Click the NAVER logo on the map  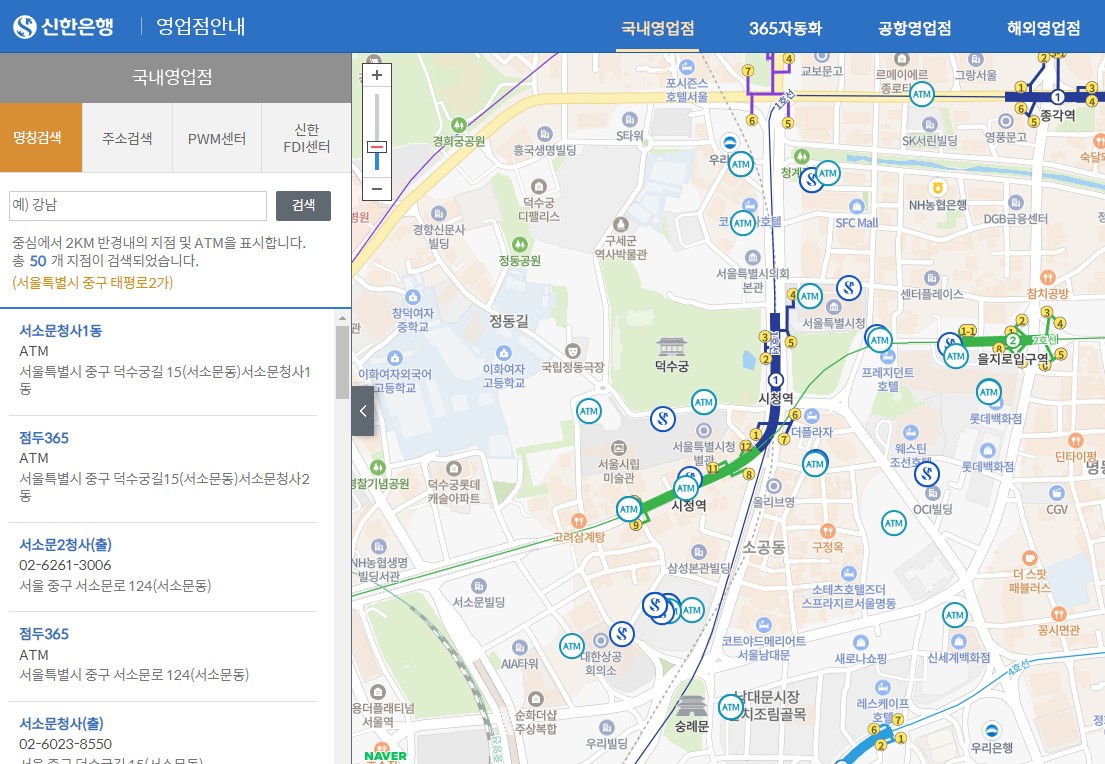tap(383, 753)
